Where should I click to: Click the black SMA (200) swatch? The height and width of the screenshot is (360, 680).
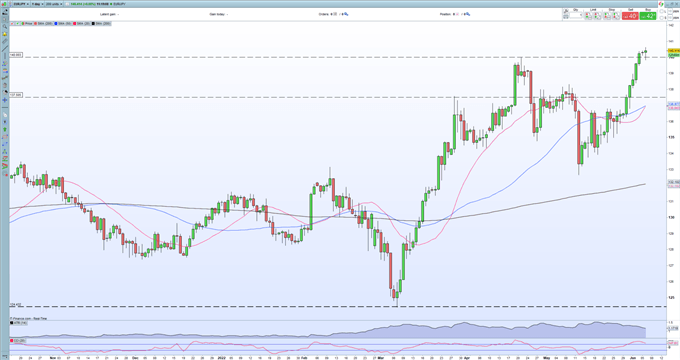pyautogui.click(x=93, y=23)
